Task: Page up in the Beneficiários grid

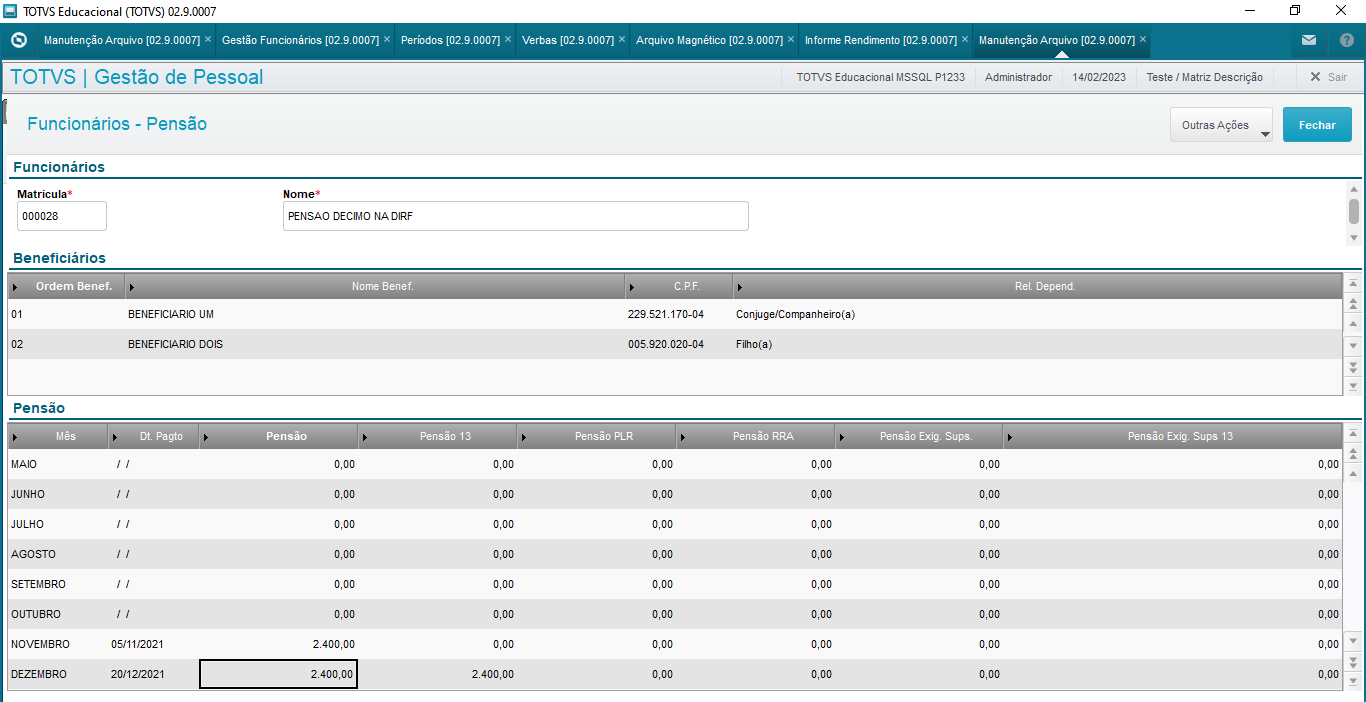Action: (1353, 304)
